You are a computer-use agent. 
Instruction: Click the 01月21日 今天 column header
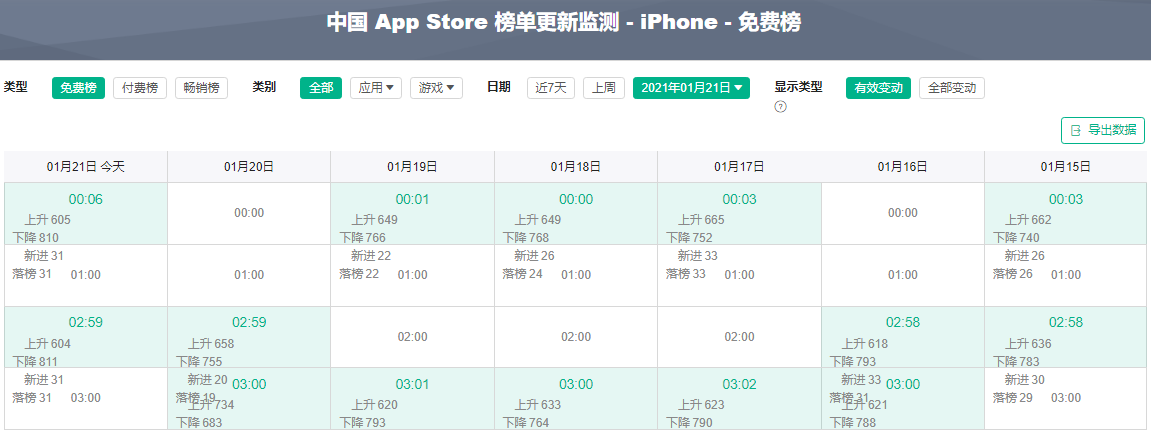click(x=86, y=167)
